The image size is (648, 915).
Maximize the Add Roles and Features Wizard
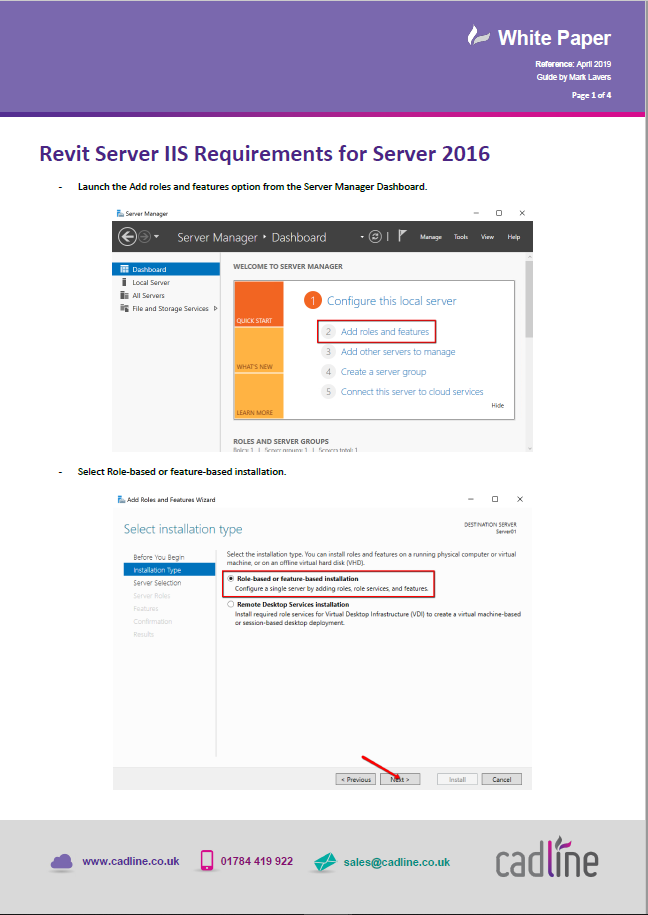click(x=495, y=499)
